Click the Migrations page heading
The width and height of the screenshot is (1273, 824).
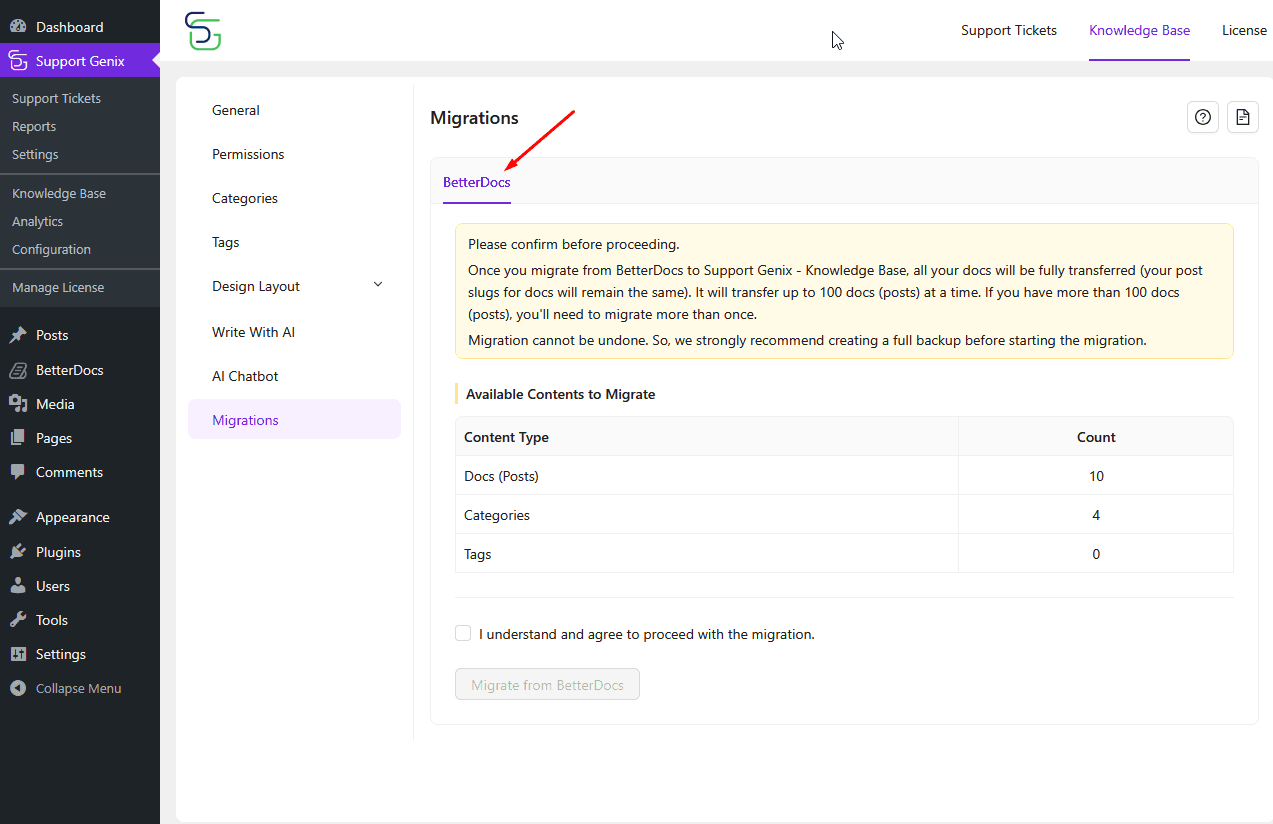(x=474, y=118)
